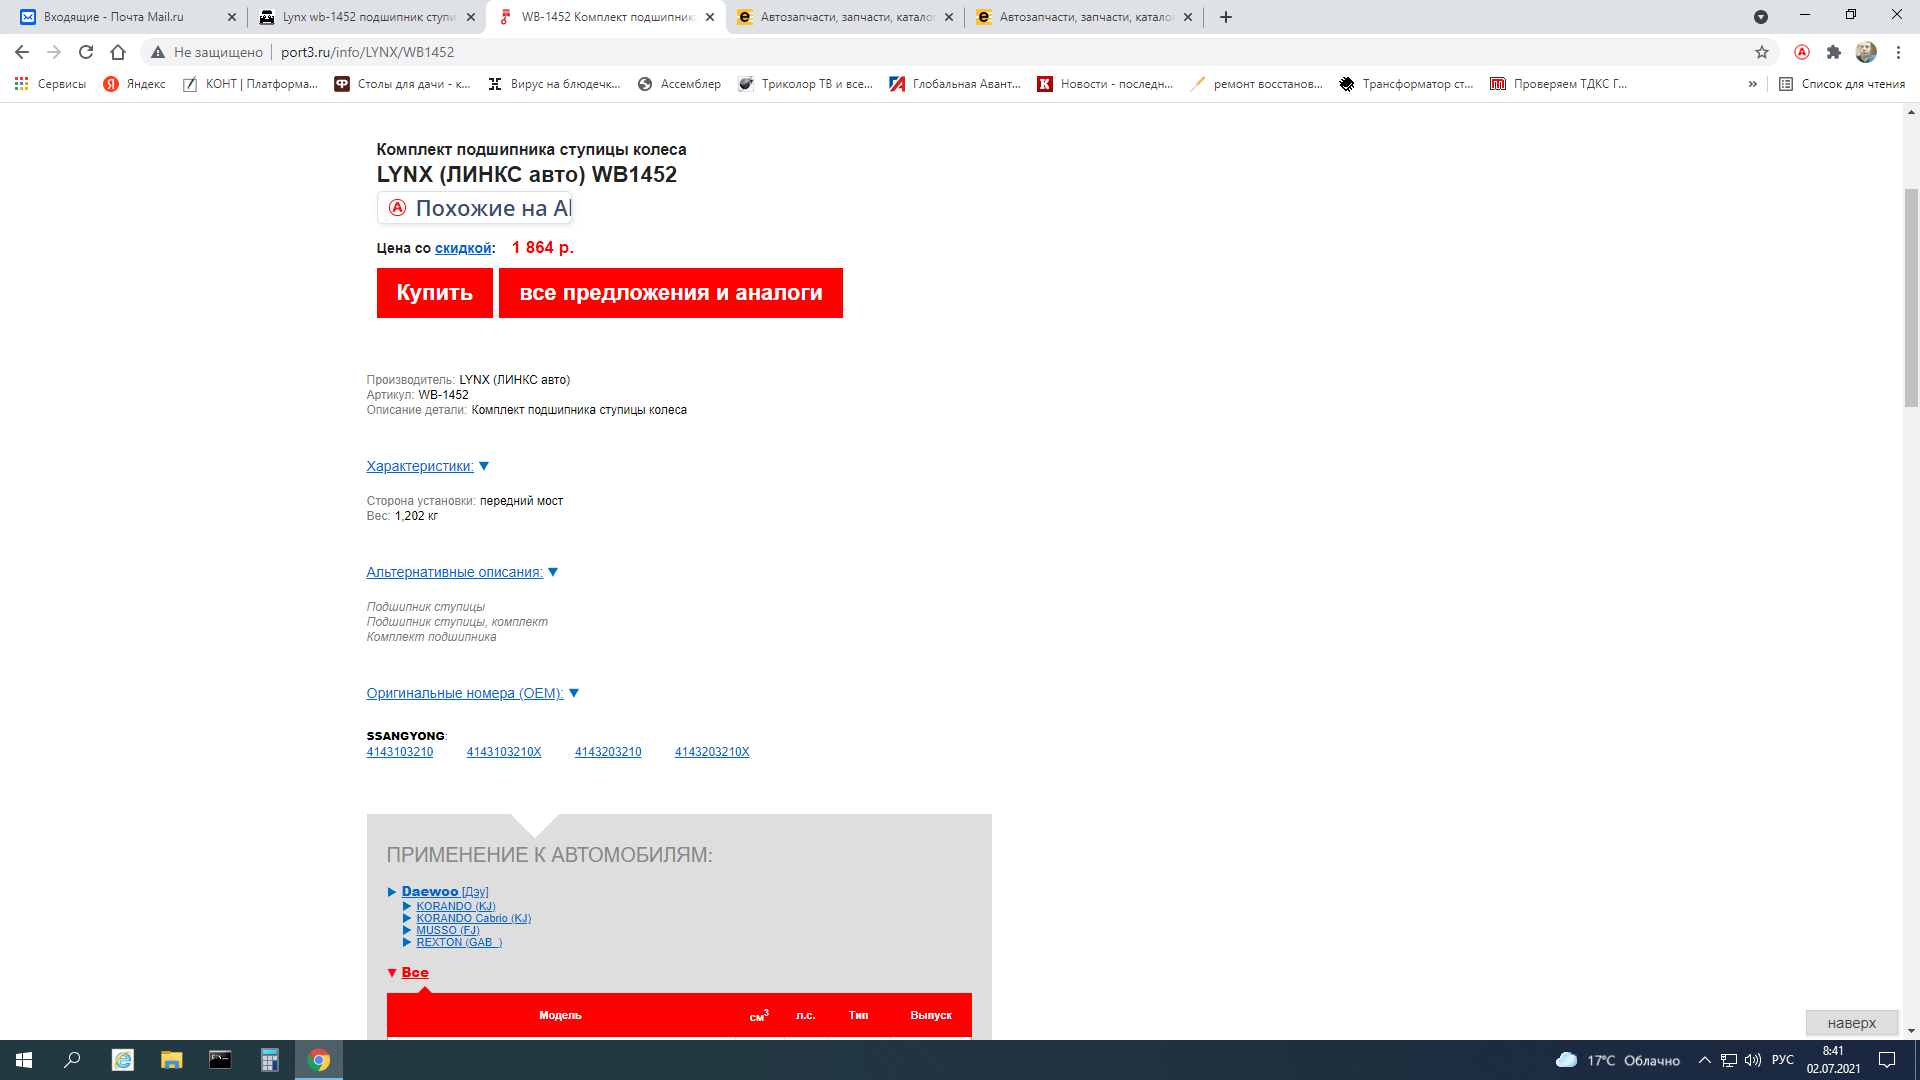Close the WB-1452 Комплект подшипника tab

(710, 17)
